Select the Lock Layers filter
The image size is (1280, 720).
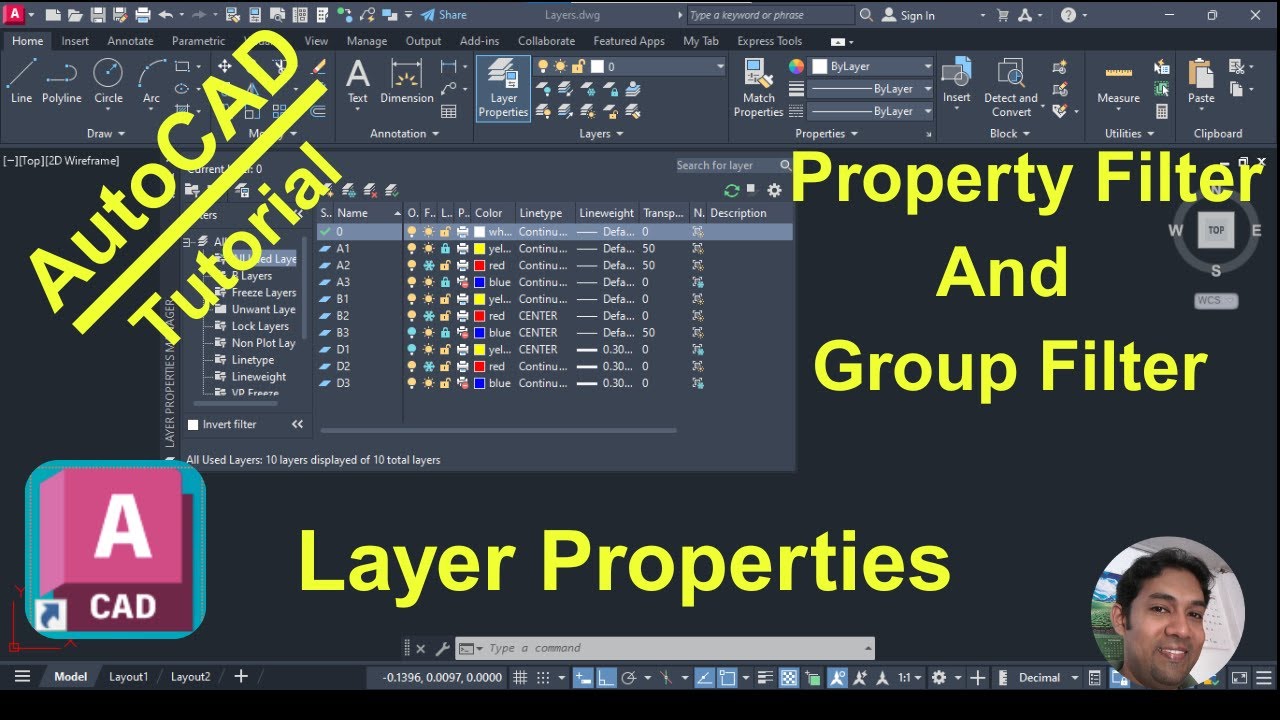[x=260, y=326]
